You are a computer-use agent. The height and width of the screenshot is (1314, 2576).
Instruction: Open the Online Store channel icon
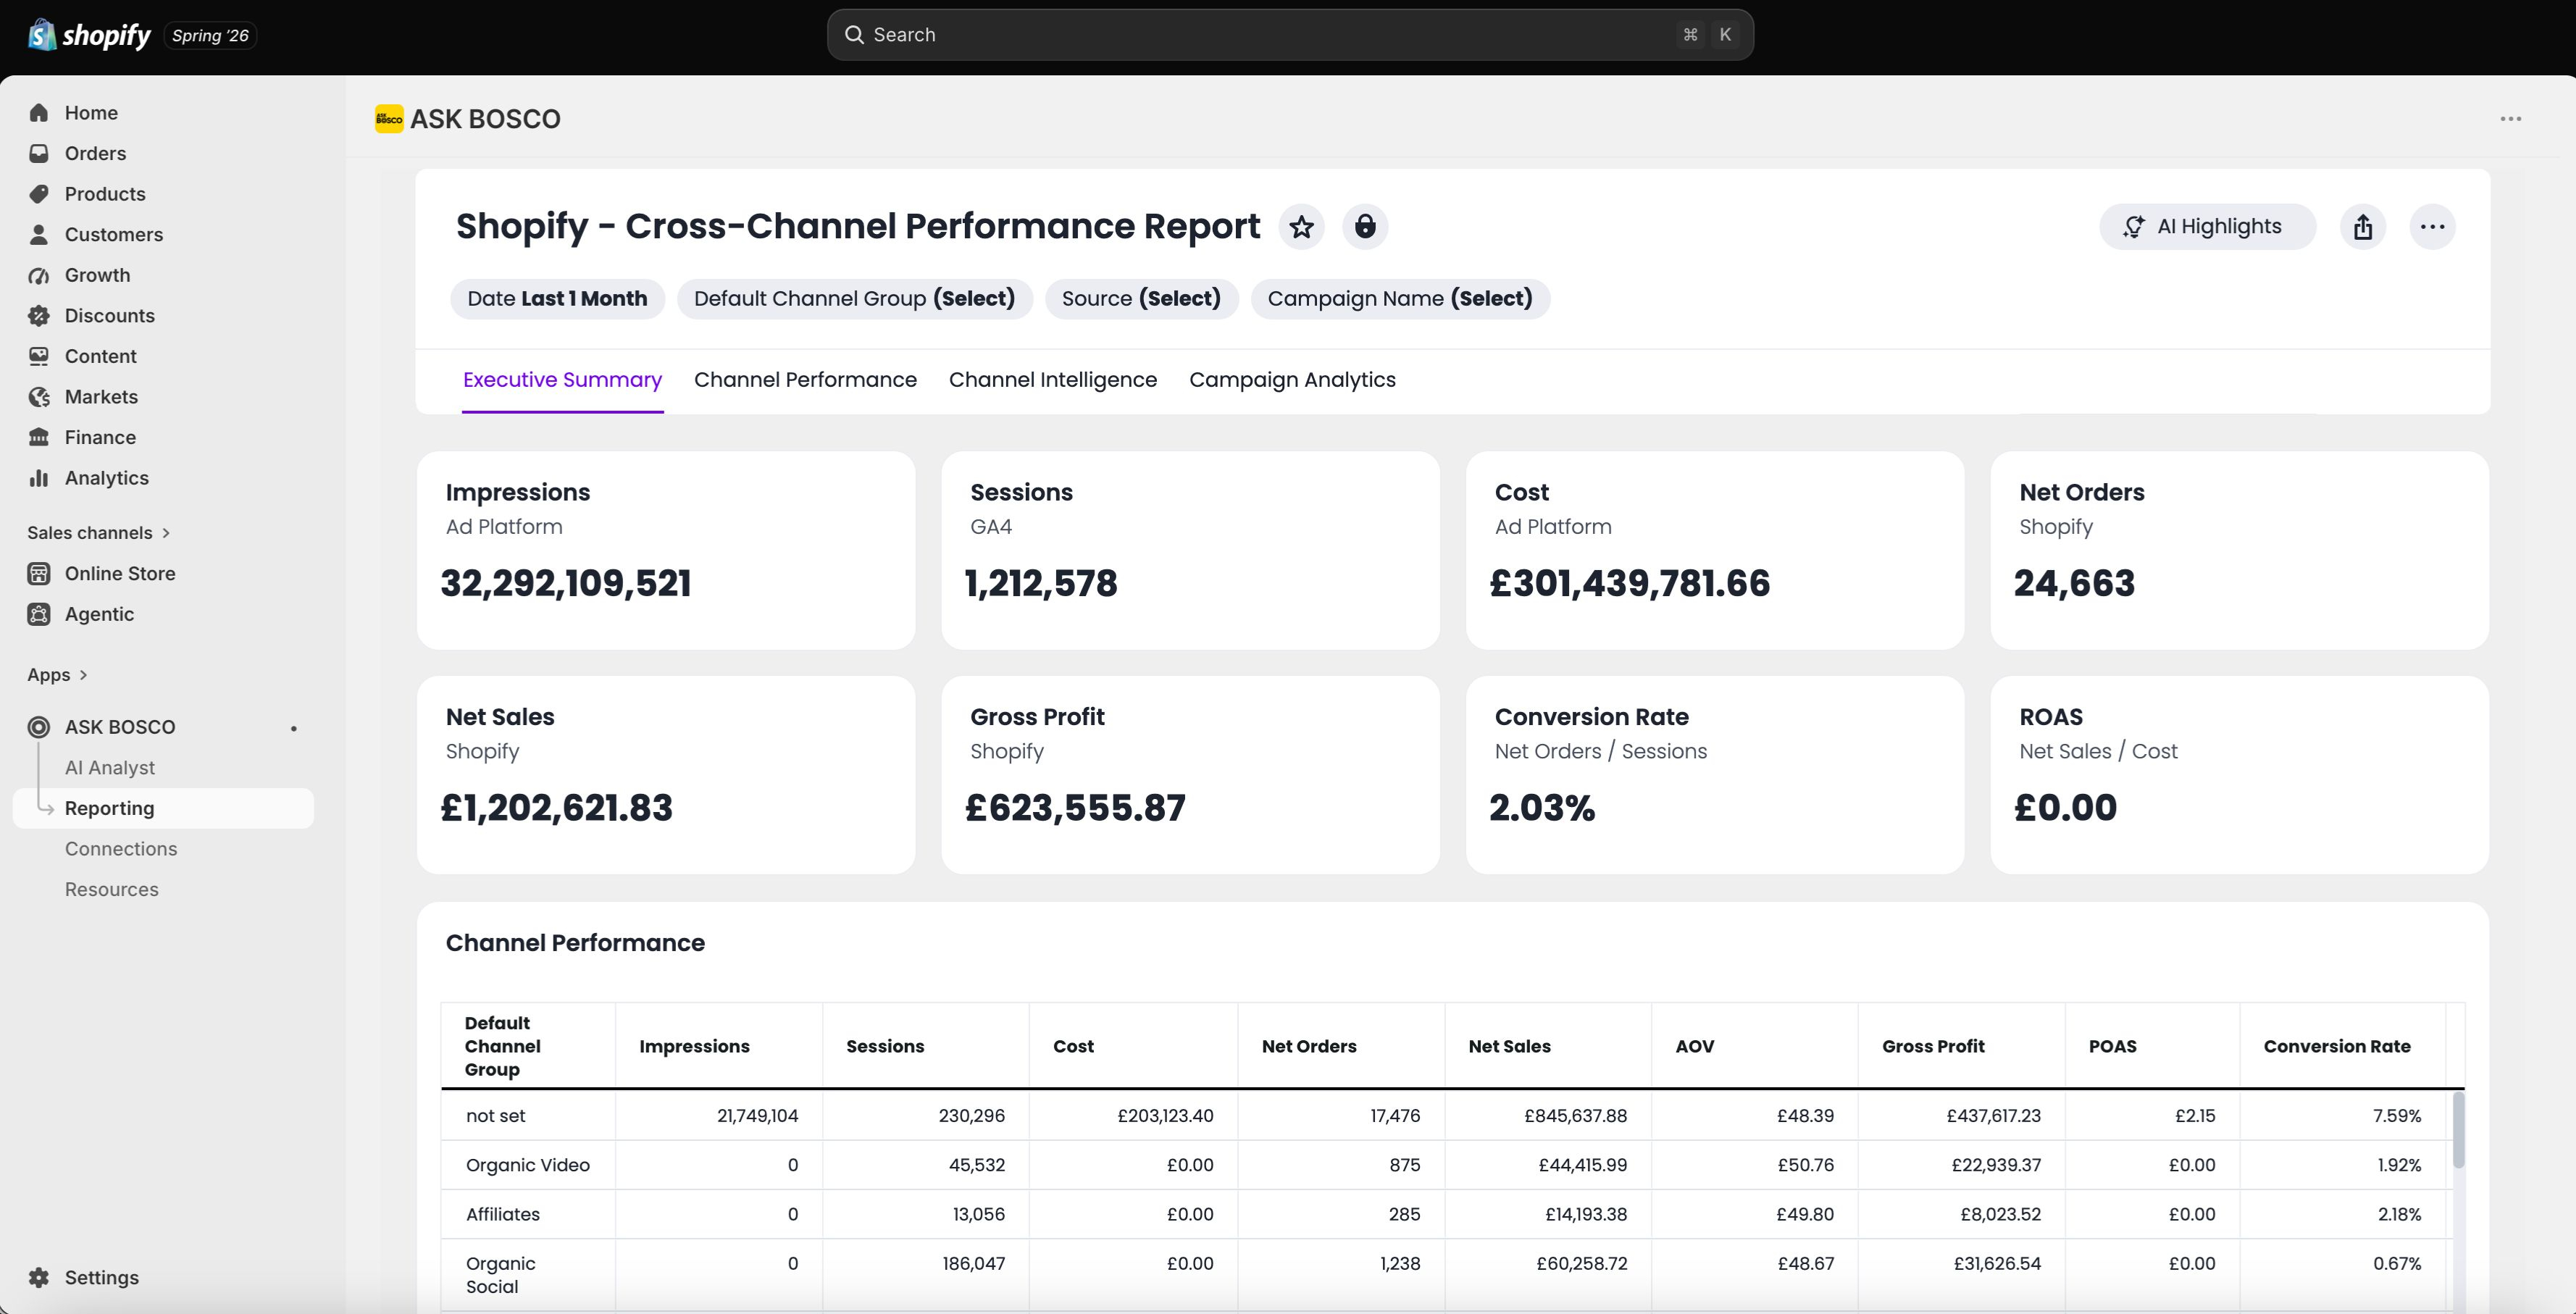[x=39, y=574]
